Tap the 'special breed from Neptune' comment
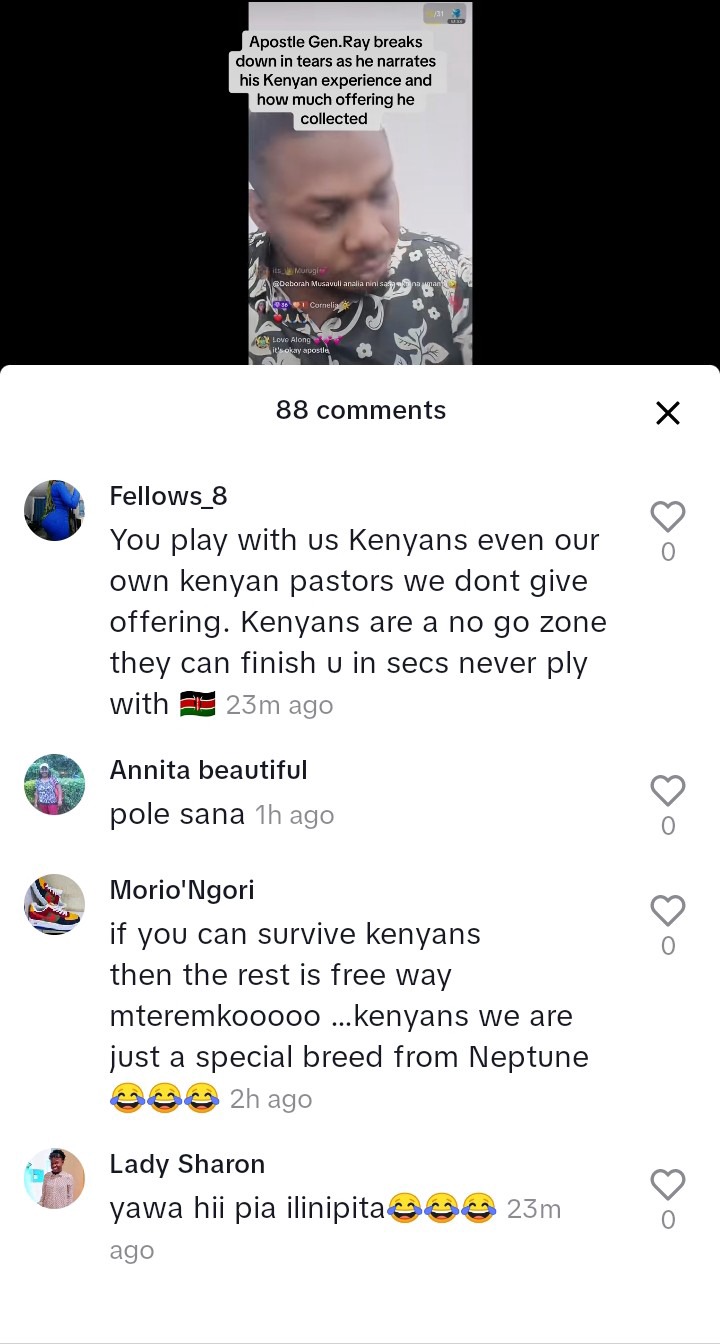This screenshot has height=1344, width=720. click(x=349, y=1016)
